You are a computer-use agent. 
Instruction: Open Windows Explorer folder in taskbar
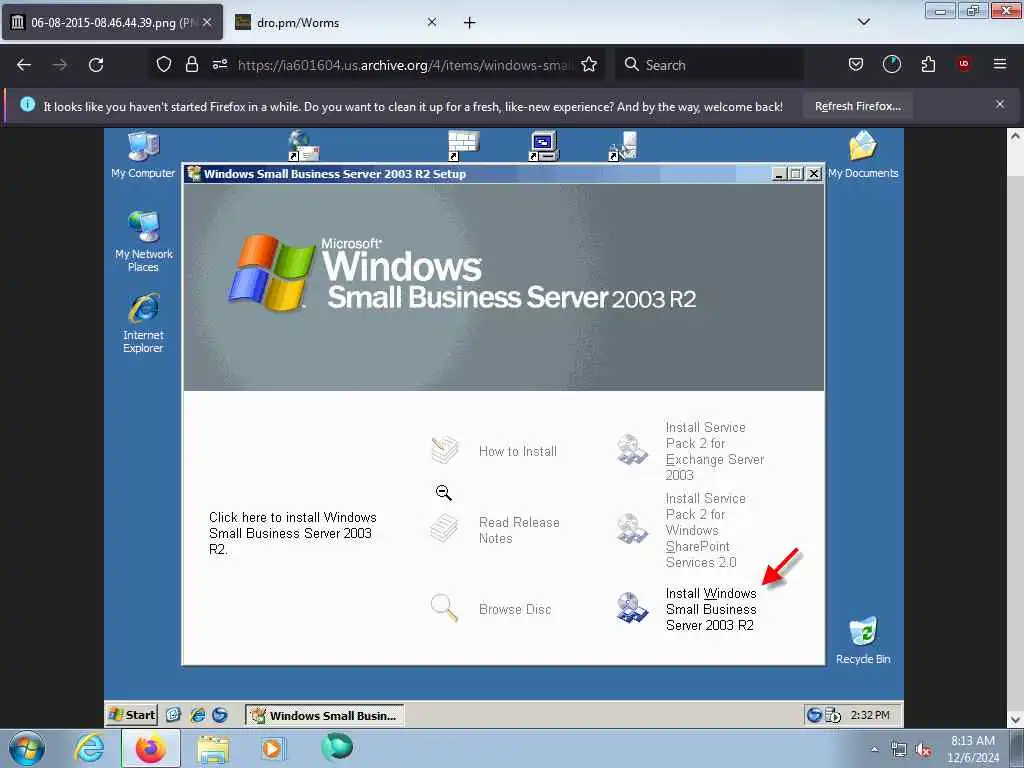click(213, 748)
